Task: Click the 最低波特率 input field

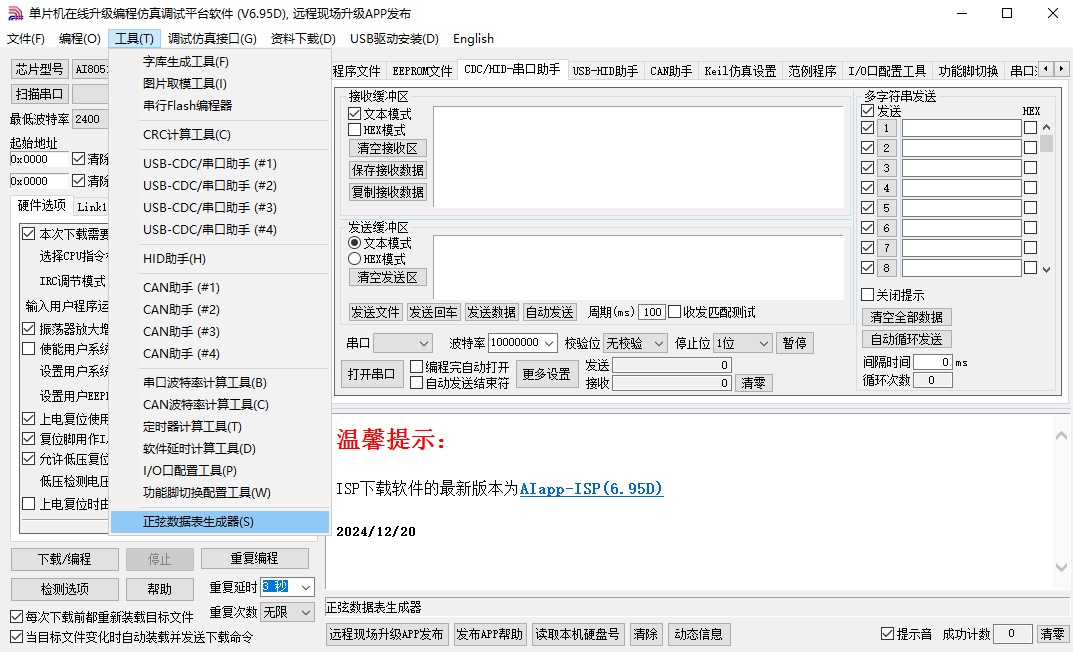Action: (x=91, y=119)
